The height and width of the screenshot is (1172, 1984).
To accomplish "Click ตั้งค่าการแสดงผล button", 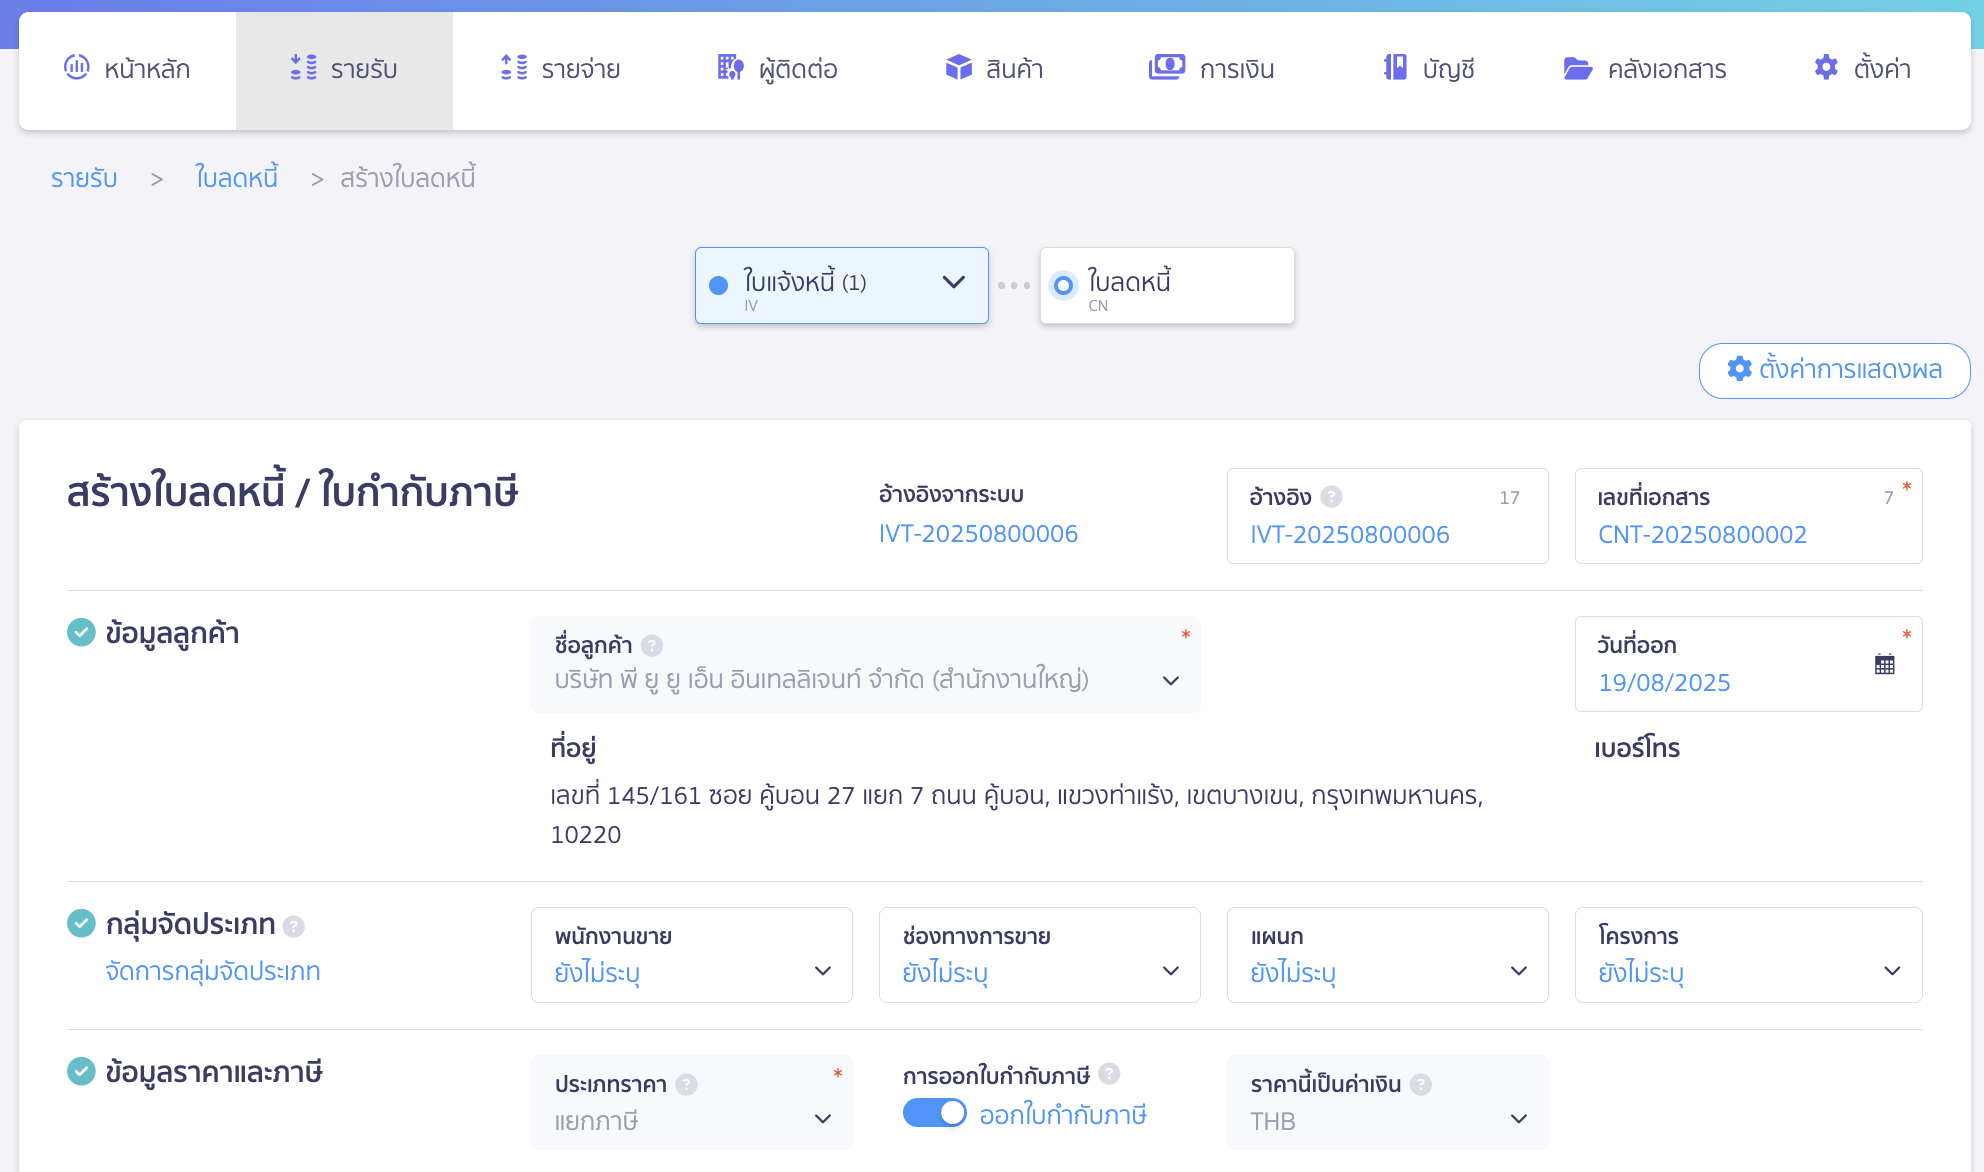I will (1834, 370).
